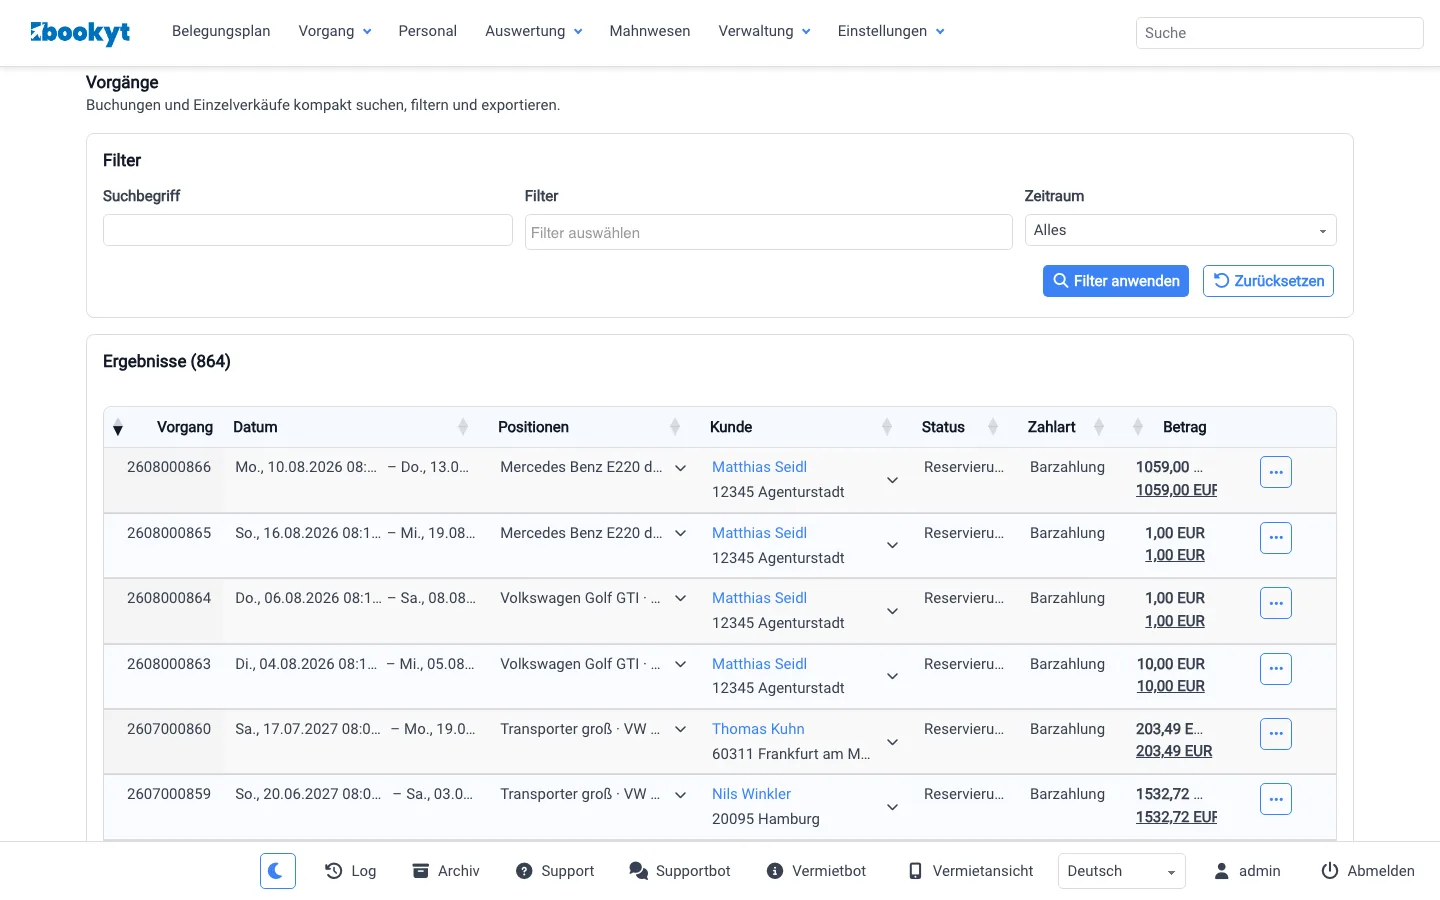Open the admin user profile
The width and height of the screenshot is (1440, 900).
pyautogui.click(x=1247, y=871)
